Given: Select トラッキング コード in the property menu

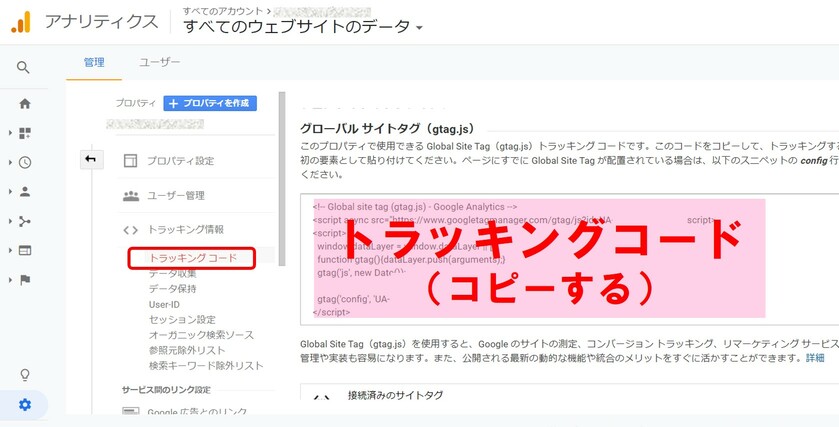Looking at the screenshot, I should click(192, 258).
